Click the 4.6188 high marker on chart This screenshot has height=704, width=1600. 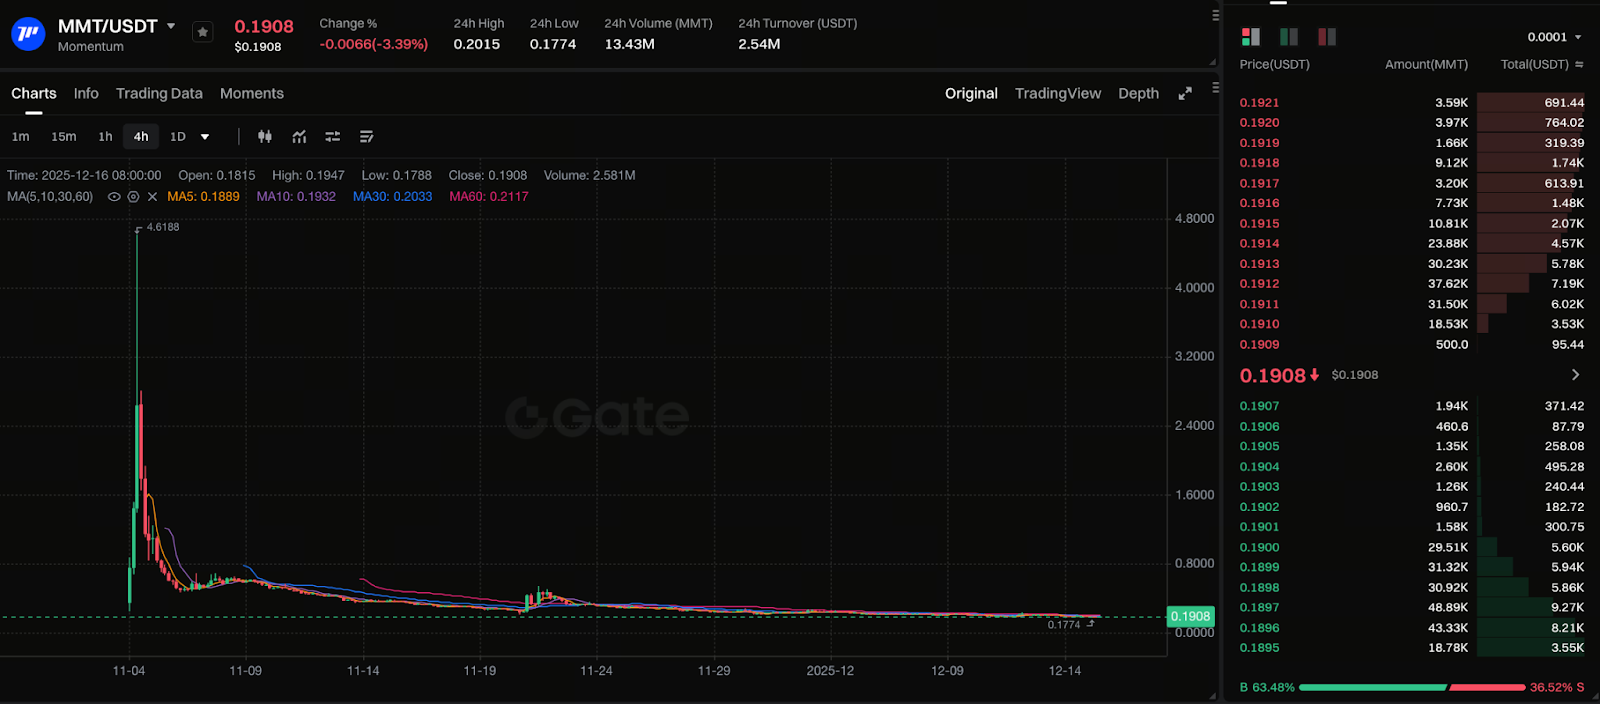tap(162, 227)
